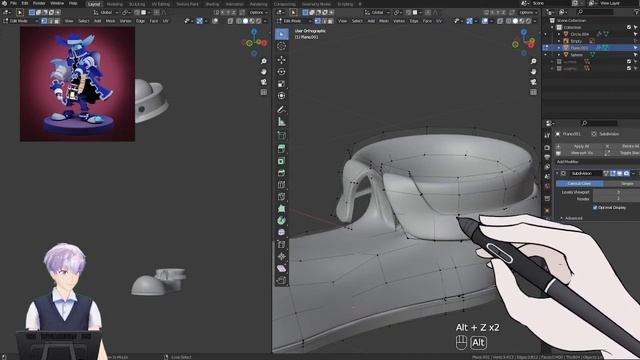Screen dimensions: 640x360
Task: Click the pan hand icon in left viewport
Action: point(264,71)
